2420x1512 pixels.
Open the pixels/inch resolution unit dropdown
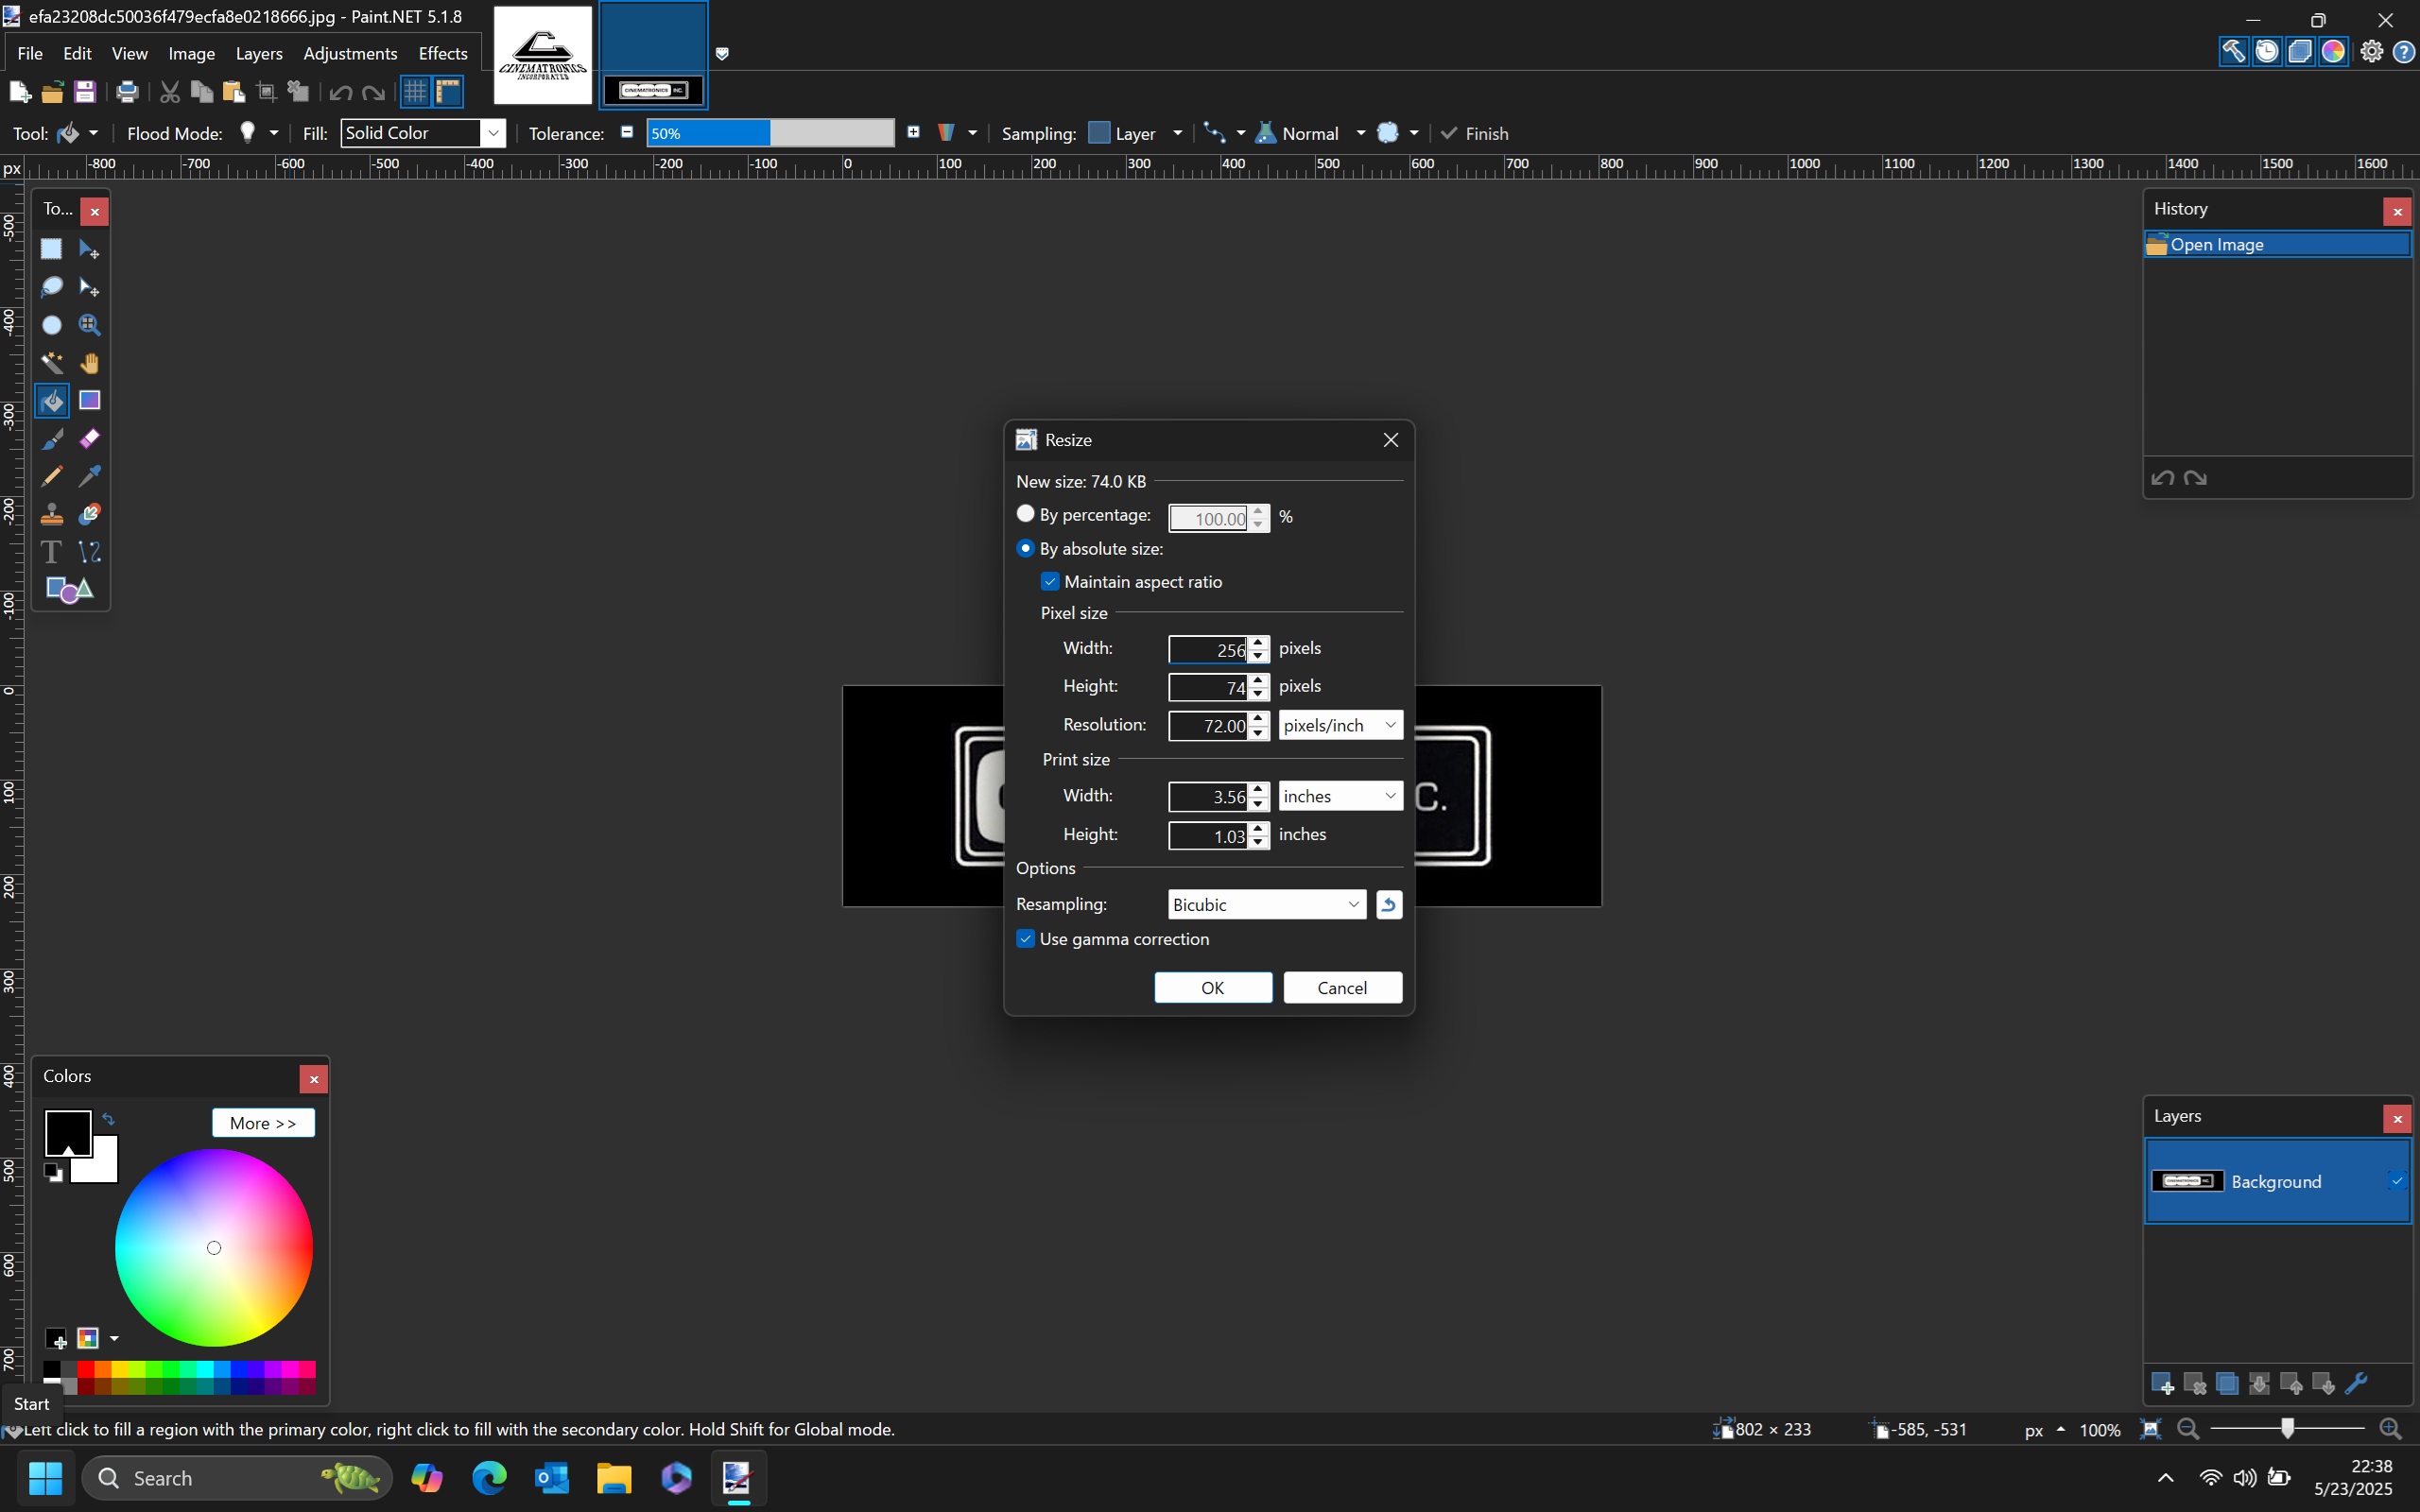coord(1340,726)
